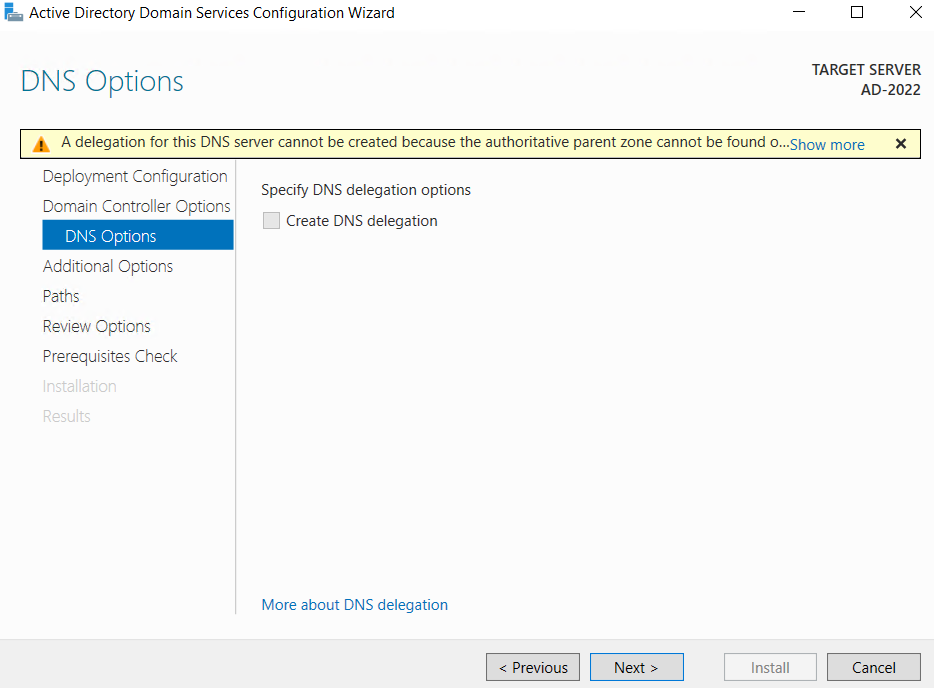Screen dimensions: 934x688
Task: Select Deployment Configuration in the sidebar
Action: 134,176
